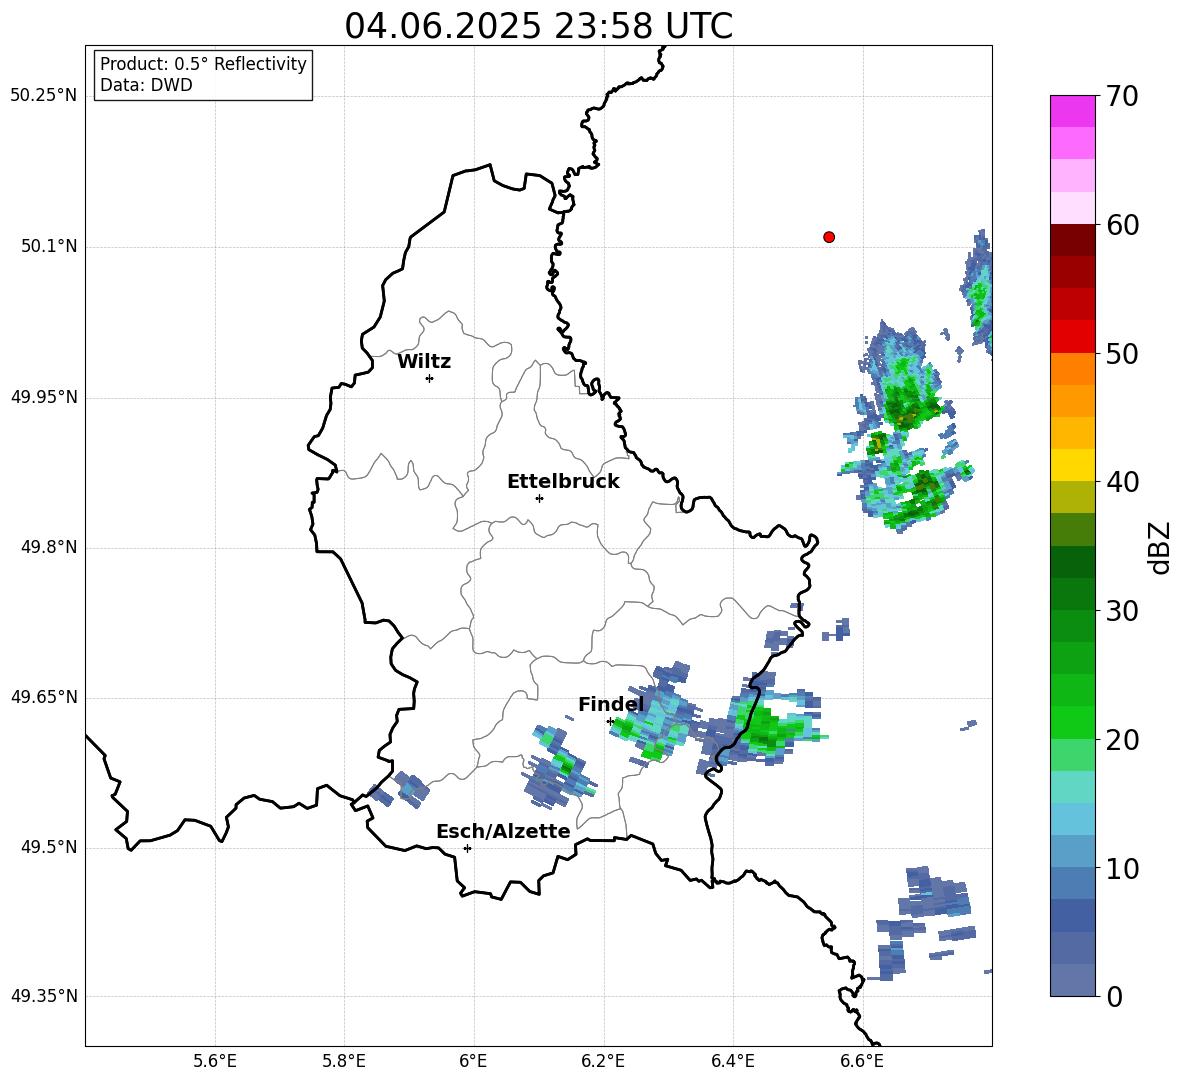
Task: Click the 'dBZ' colorbar axis label
Action: pyautogui.click(x=1160, y=547)
